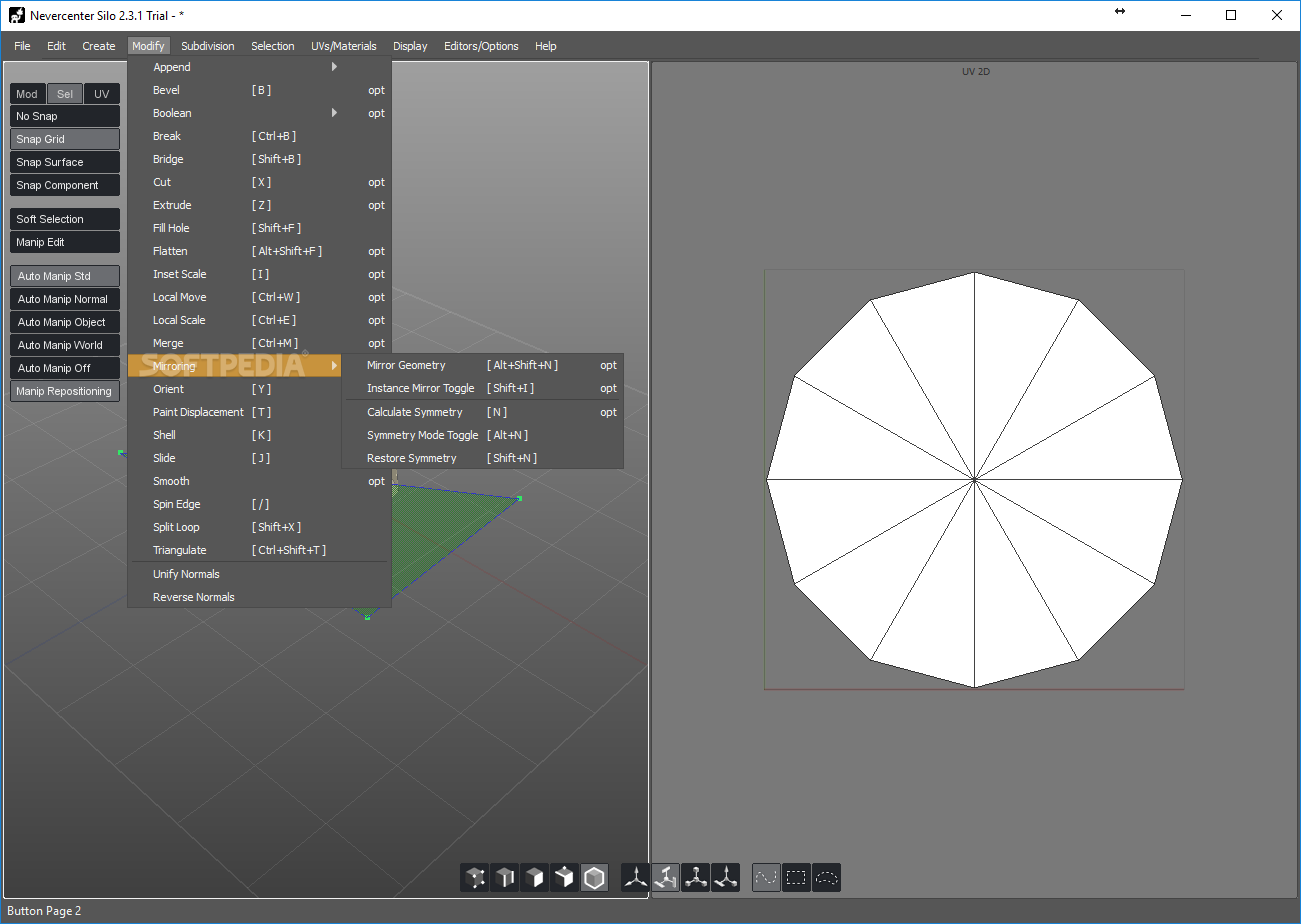
Task: Open Bevel options via opt
Action: click(376, 90)
